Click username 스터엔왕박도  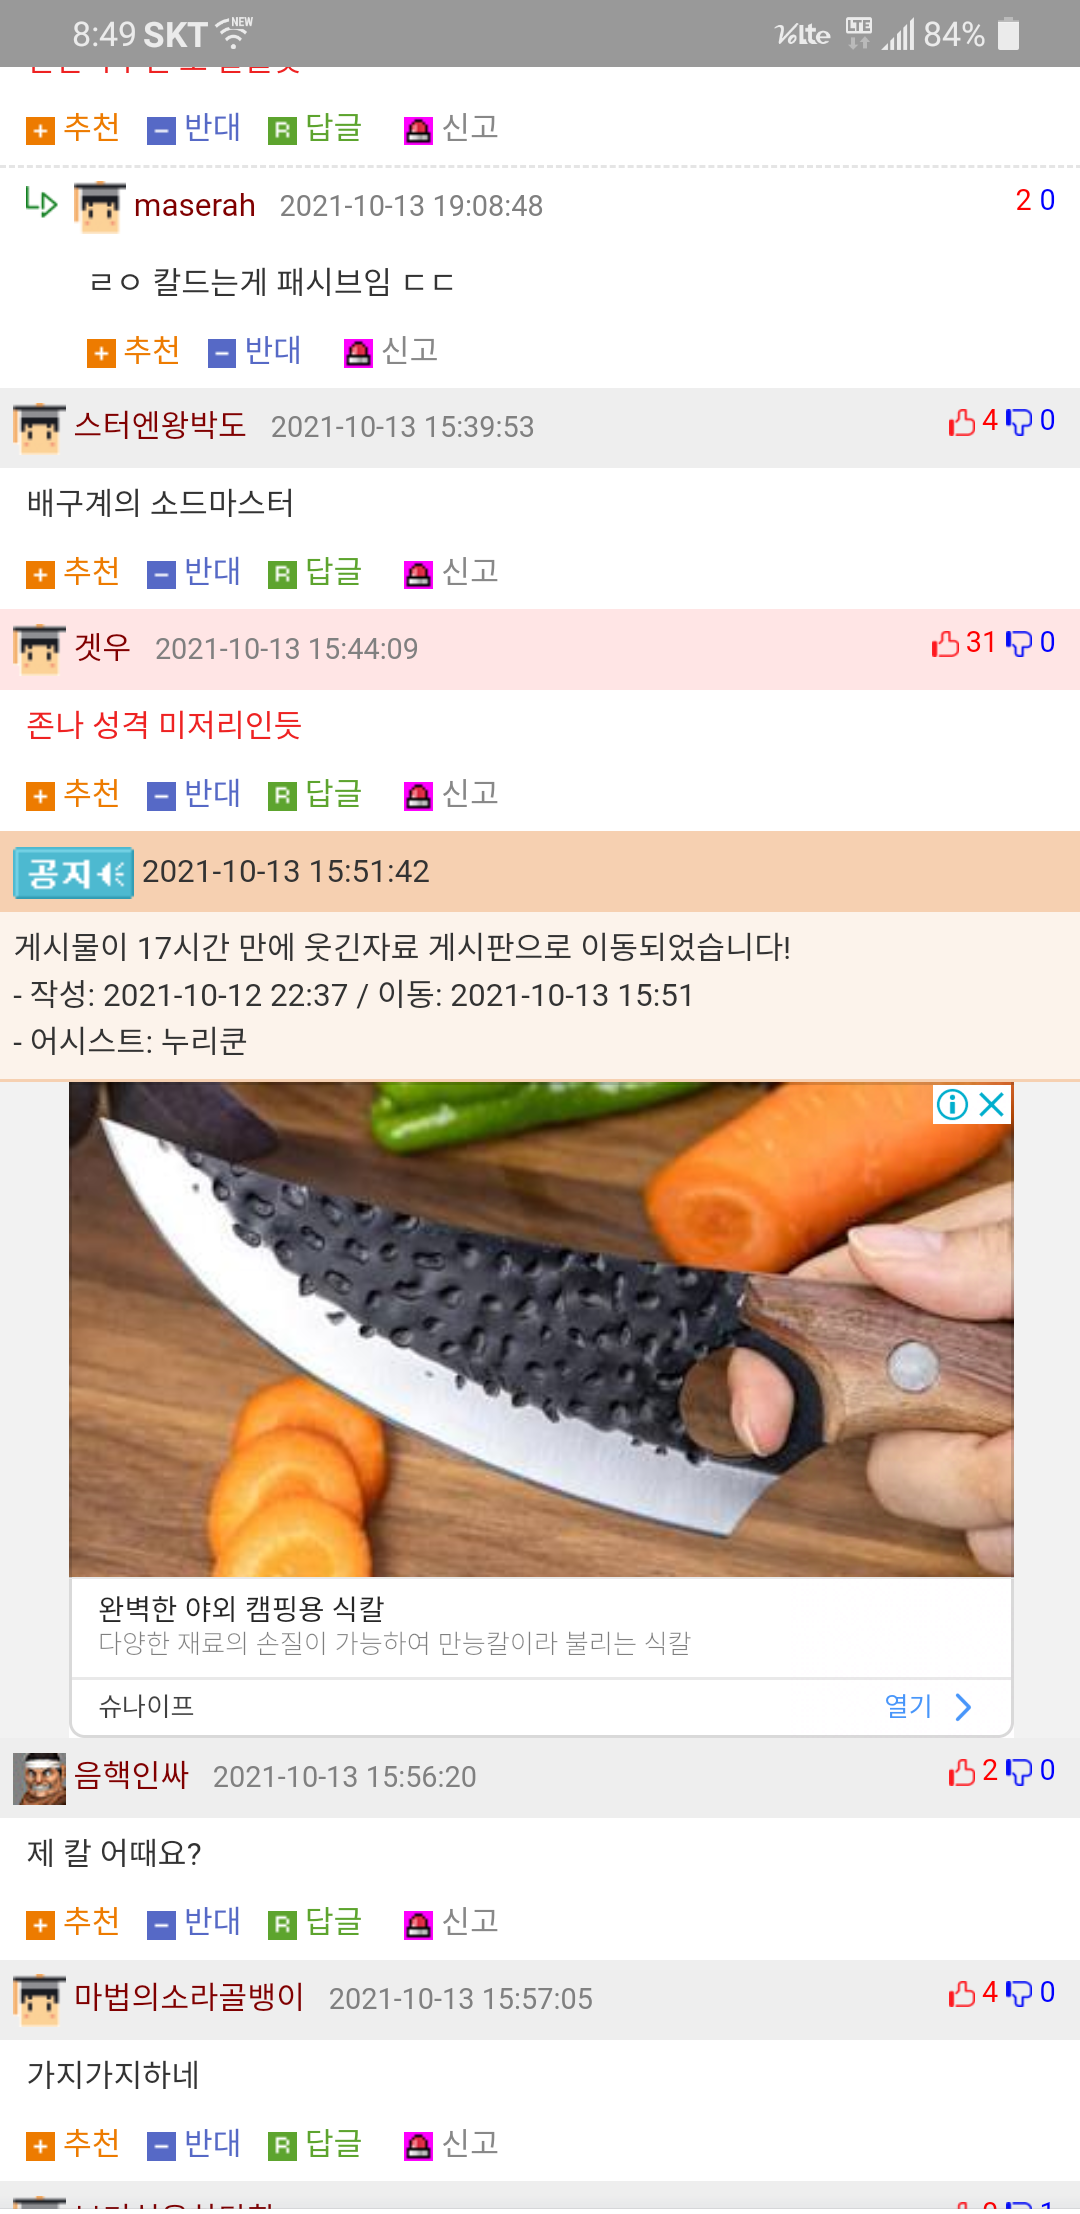[160, 425]
